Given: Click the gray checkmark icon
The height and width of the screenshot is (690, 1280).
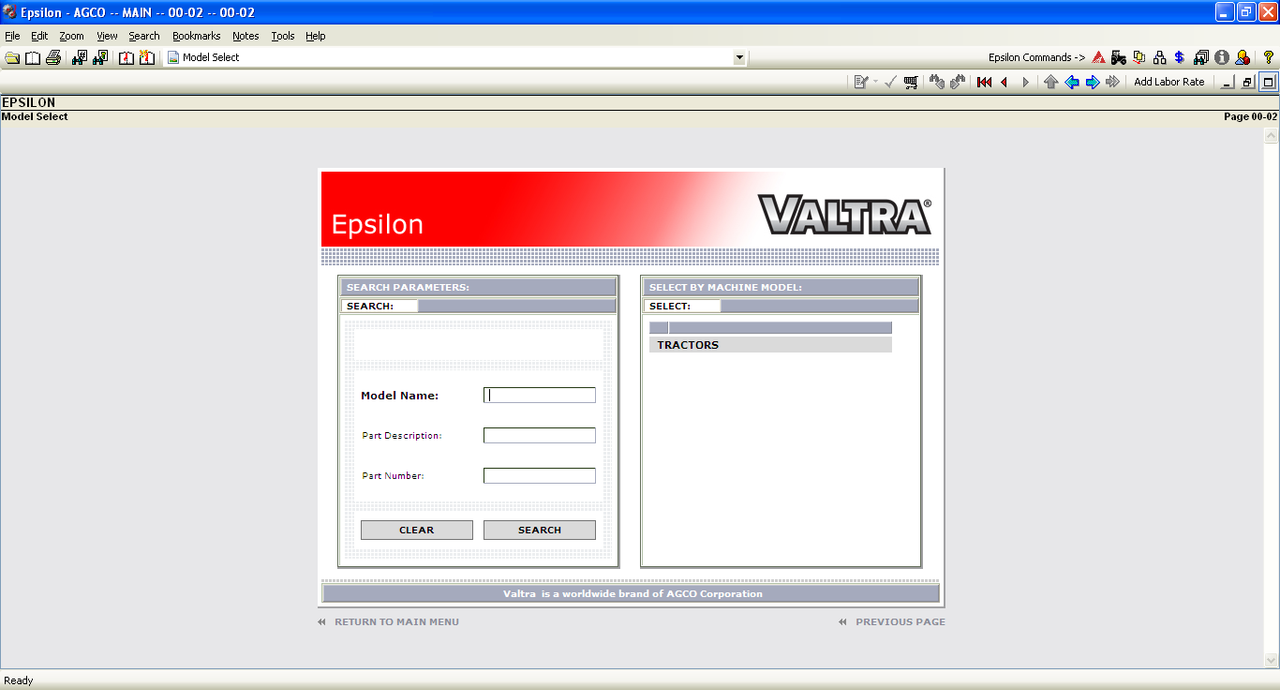Looking at the screenshot, I should point(891,82).
